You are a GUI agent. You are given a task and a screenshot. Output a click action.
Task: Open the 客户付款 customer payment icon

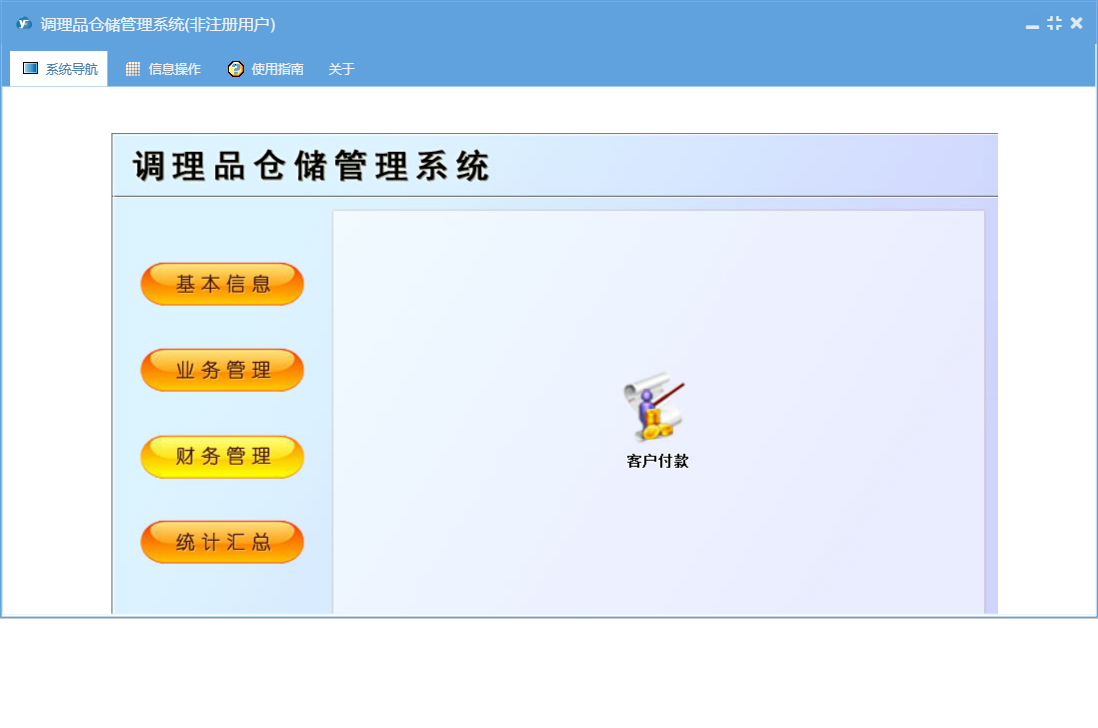pyautogui.click(x=656, y=410)
